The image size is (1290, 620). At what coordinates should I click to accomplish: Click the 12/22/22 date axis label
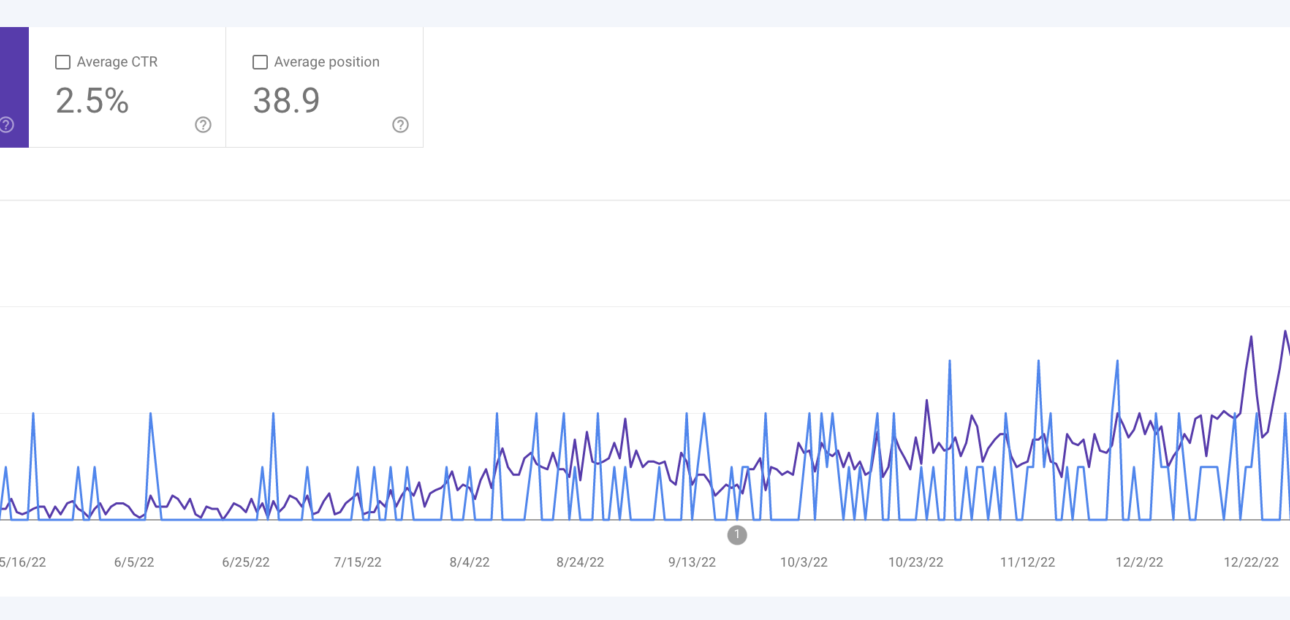1251,562
